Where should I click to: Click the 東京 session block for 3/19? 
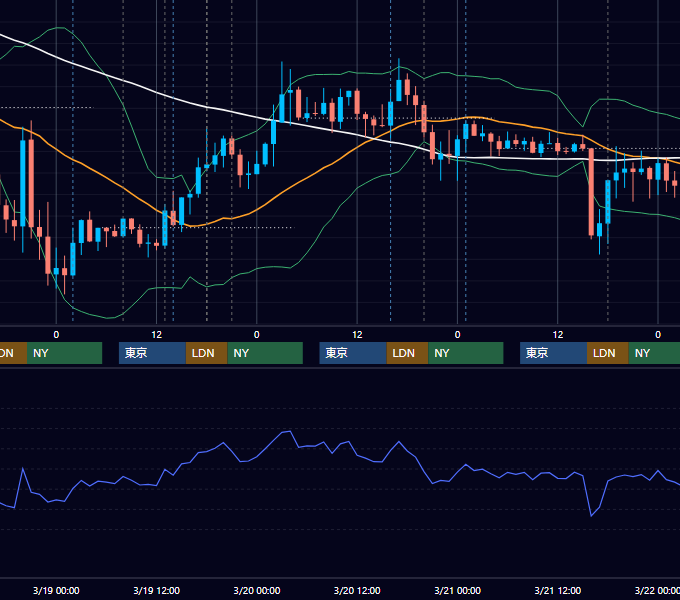coord(152,353)
